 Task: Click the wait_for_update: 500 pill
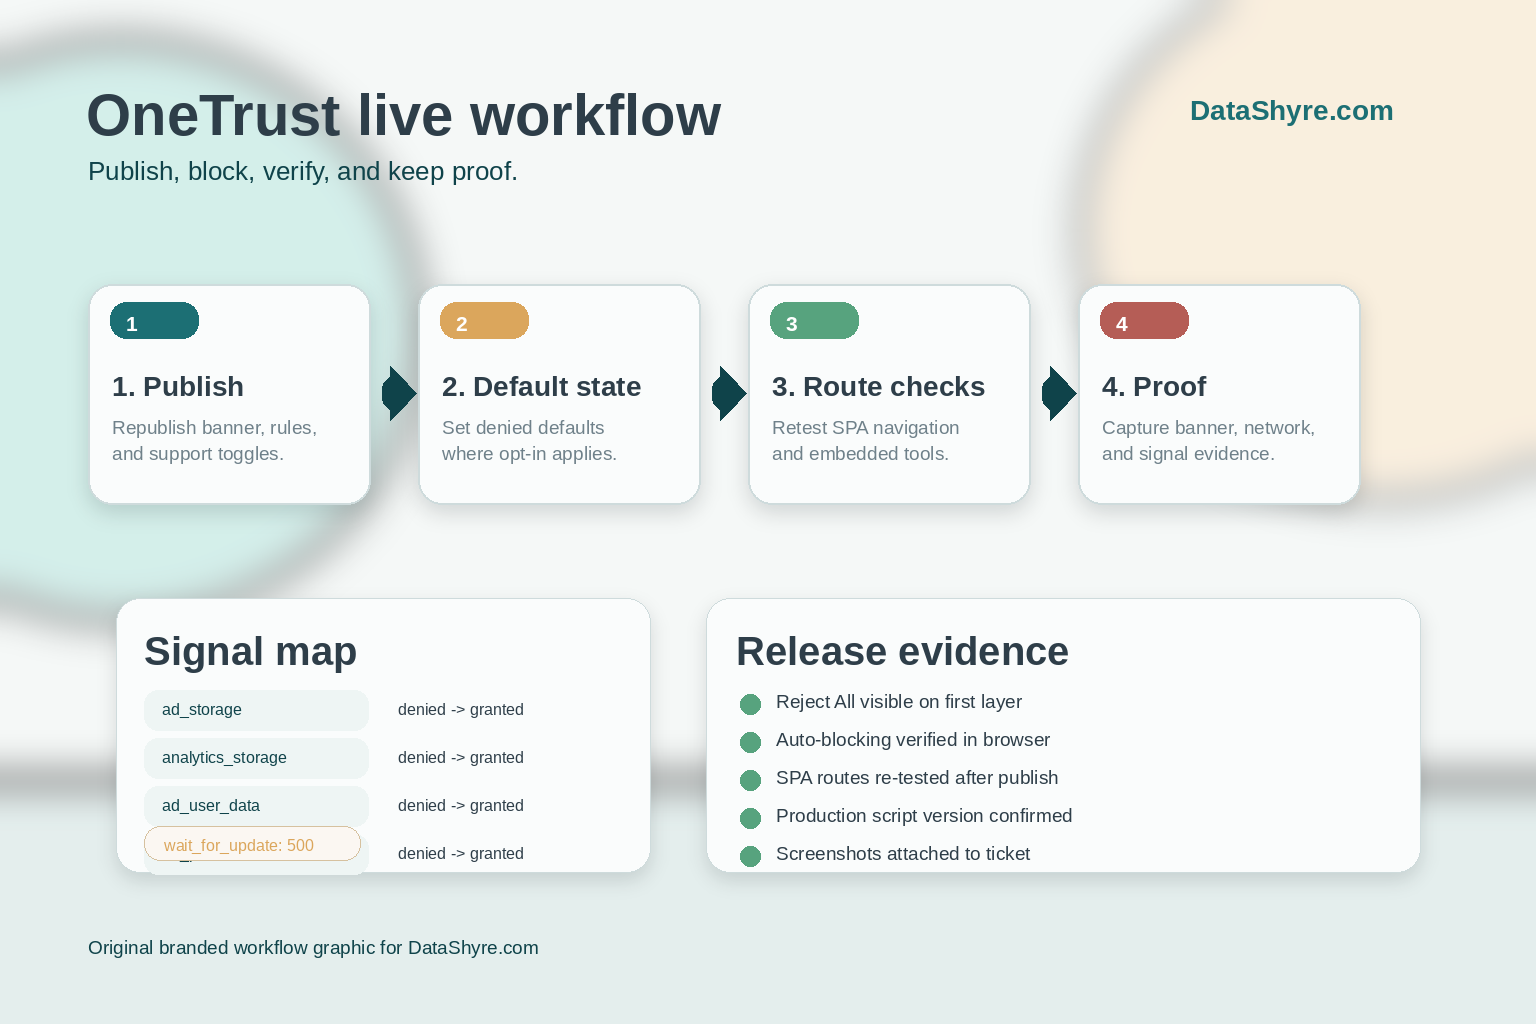(252, 844)
